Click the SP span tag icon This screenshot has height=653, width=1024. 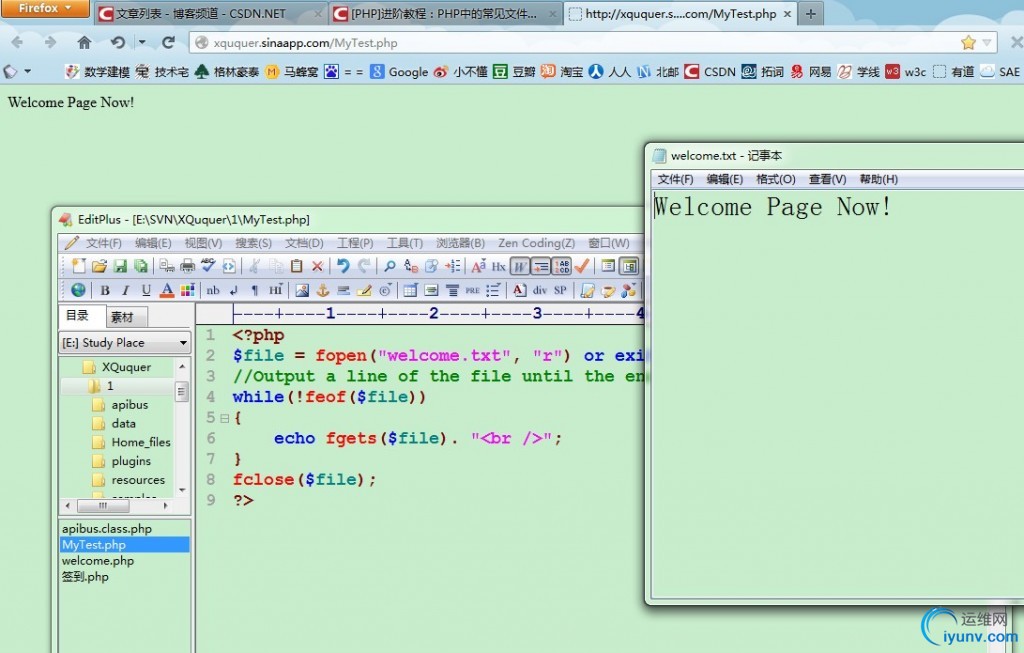[560, 291]
